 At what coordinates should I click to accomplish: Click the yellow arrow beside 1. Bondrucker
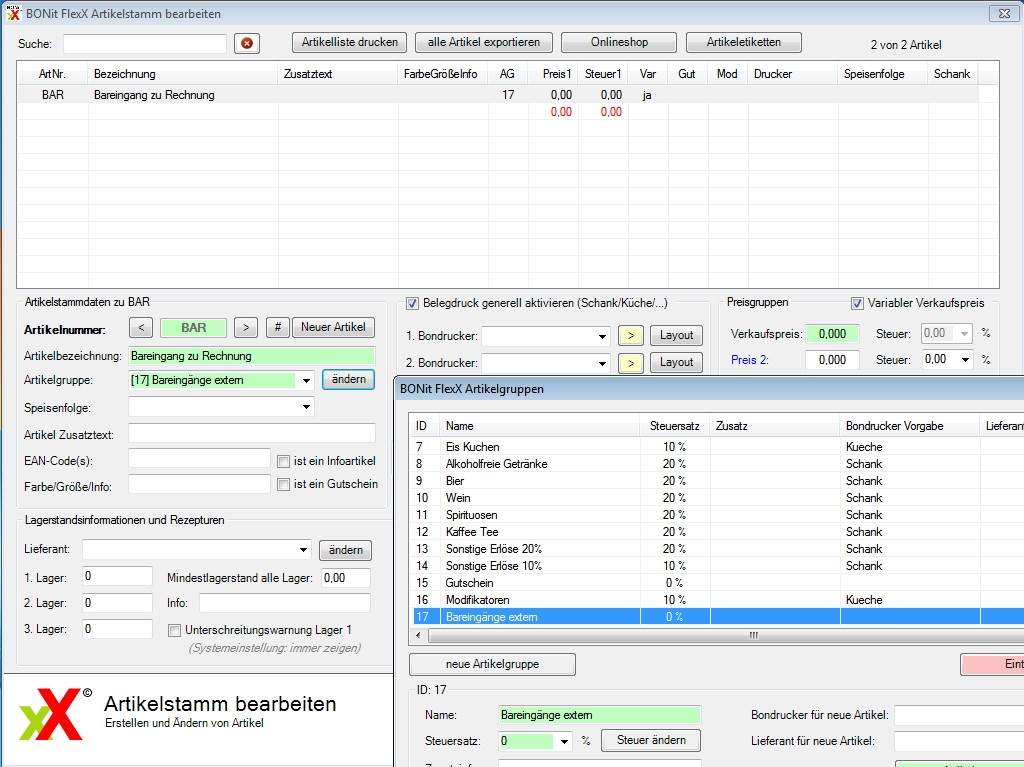tap(630, 336)
